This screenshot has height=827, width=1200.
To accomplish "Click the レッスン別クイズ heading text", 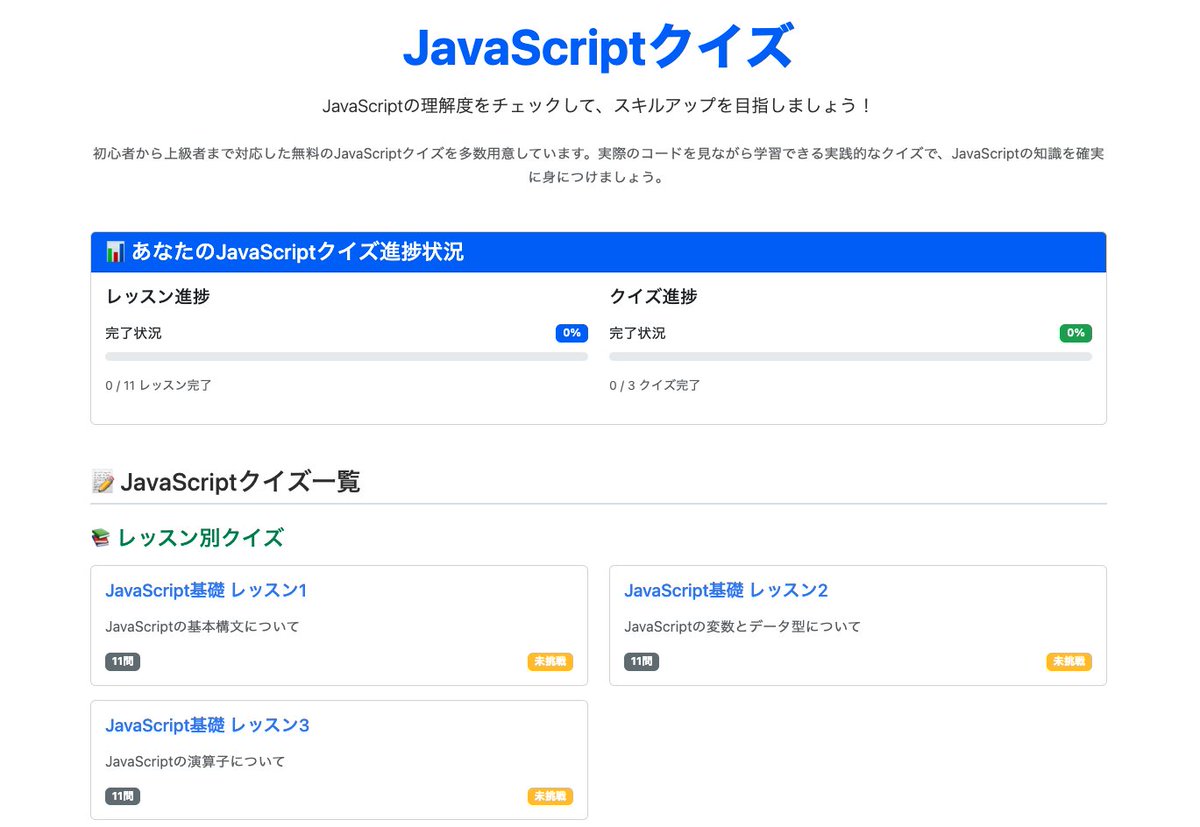I will [201, 538].
